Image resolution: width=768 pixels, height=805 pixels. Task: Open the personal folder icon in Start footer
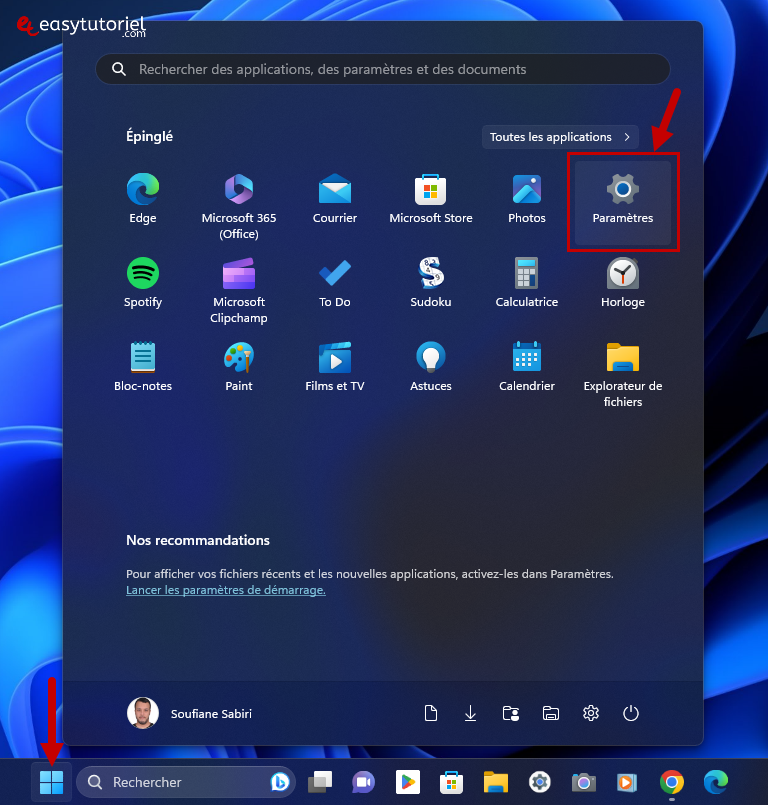click(x=510, y=713)
